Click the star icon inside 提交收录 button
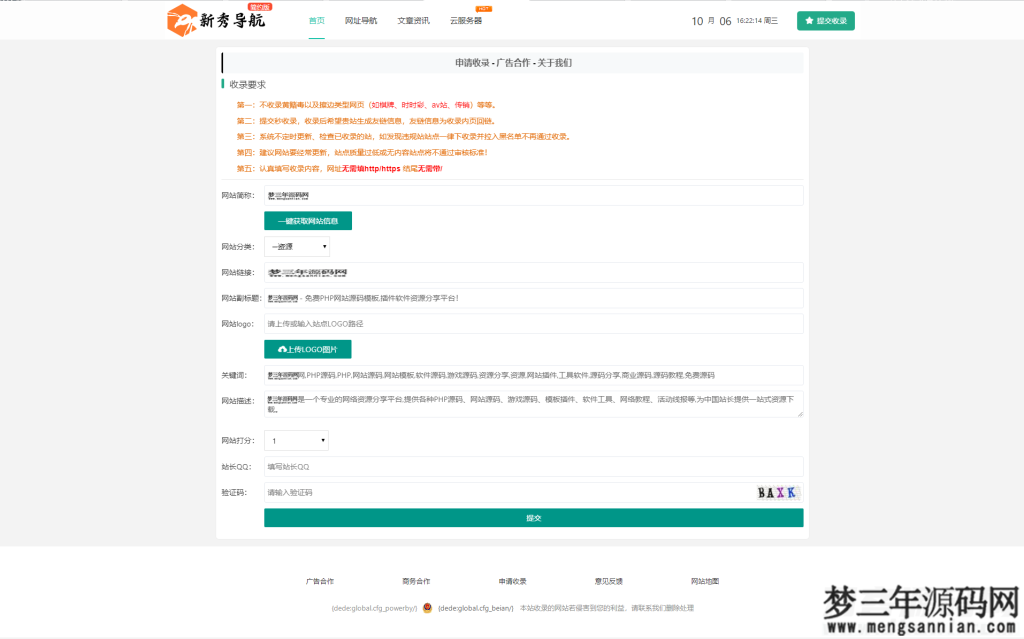Image resolution: width=1024 pixels, height=639 pixels. tap(807, 20)
